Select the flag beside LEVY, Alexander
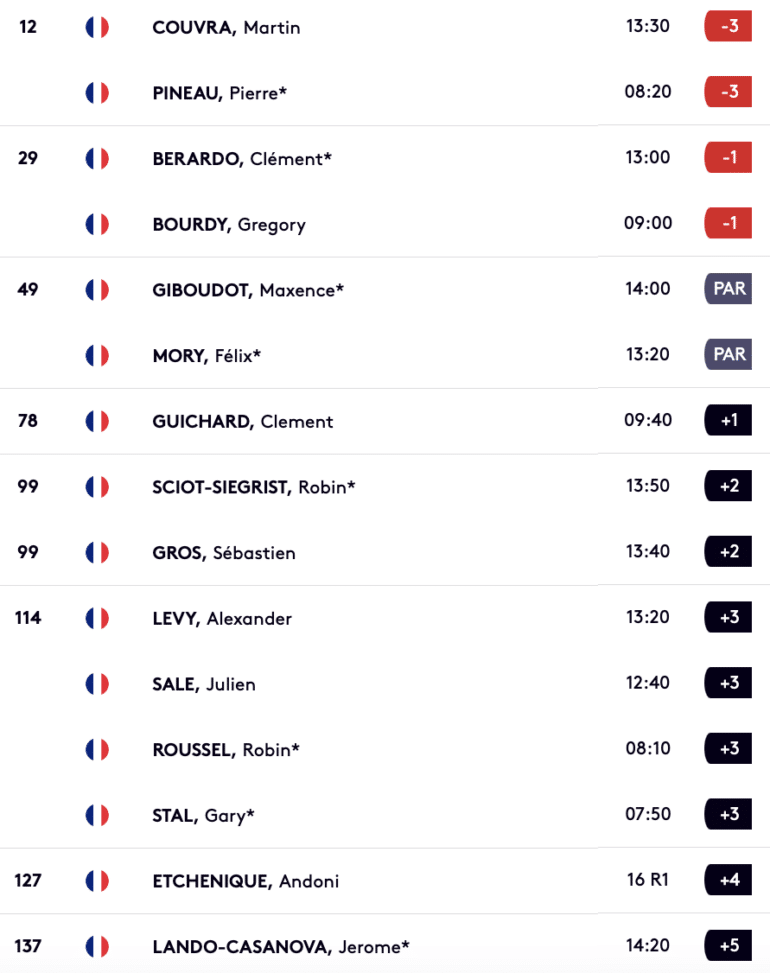The width and height of the screenshot is (770, 973). tap(97, 619)
